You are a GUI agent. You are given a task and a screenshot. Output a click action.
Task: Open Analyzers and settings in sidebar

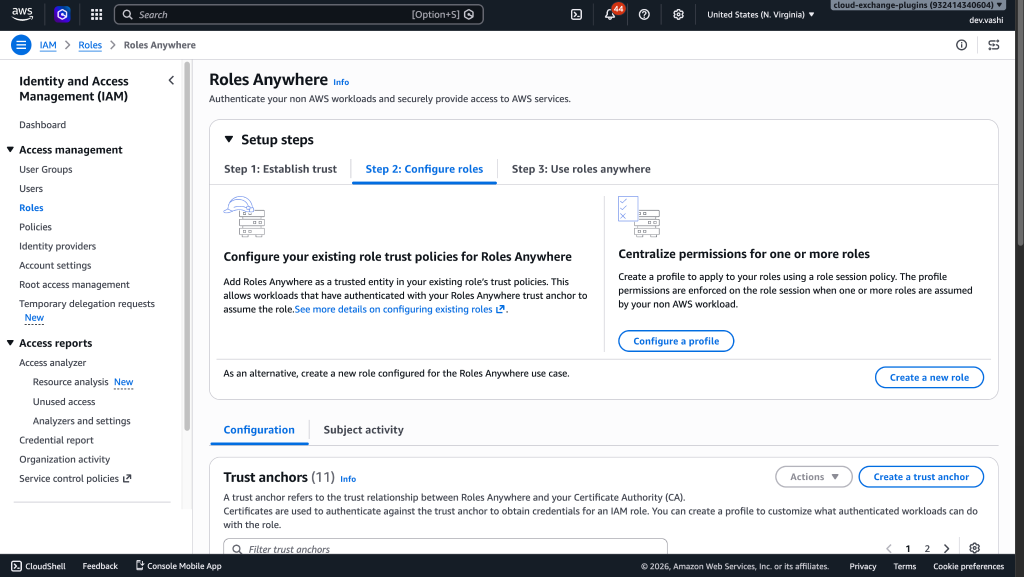[x=82, y=421]
